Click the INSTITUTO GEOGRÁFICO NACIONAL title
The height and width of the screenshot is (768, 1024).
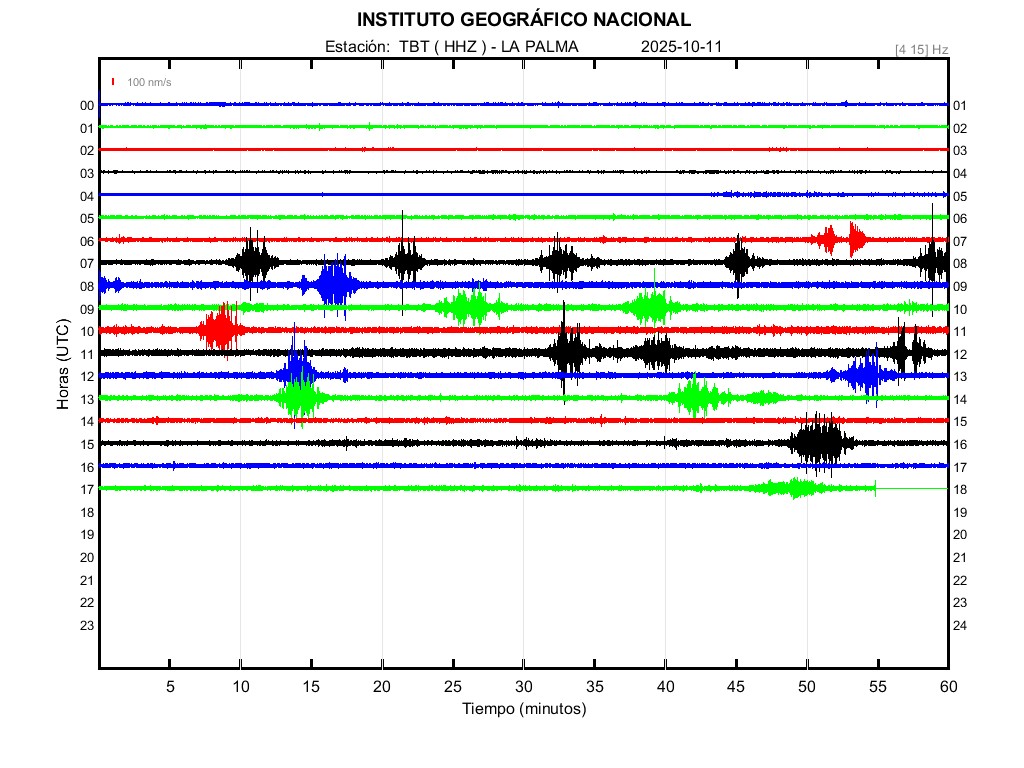point(523,19)
